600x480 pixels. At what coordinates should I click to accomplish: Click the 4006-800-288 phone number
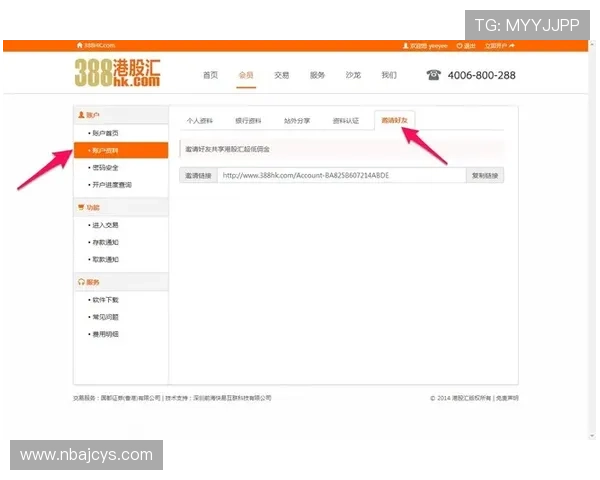482,75
